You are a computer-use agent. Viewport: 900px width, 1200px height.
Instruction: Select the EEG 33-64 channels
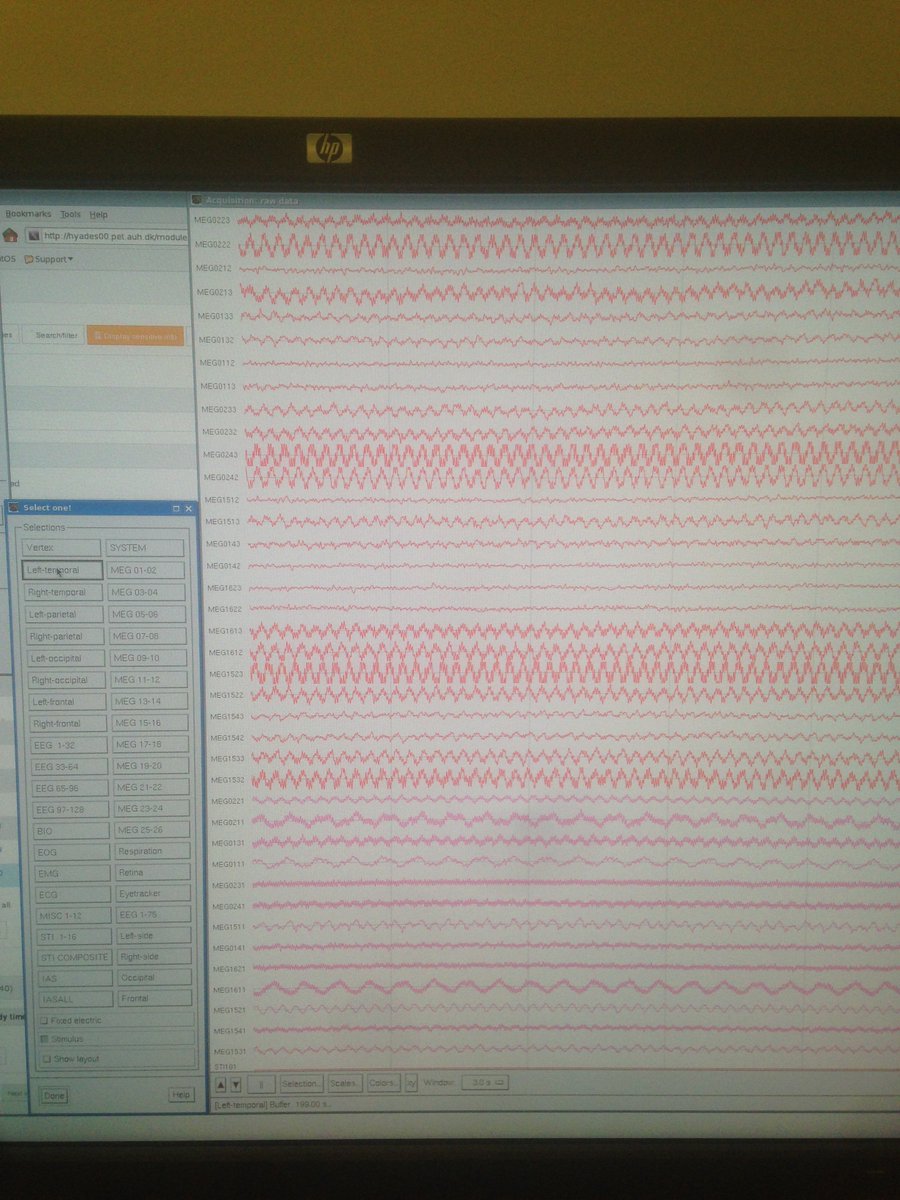70,766
